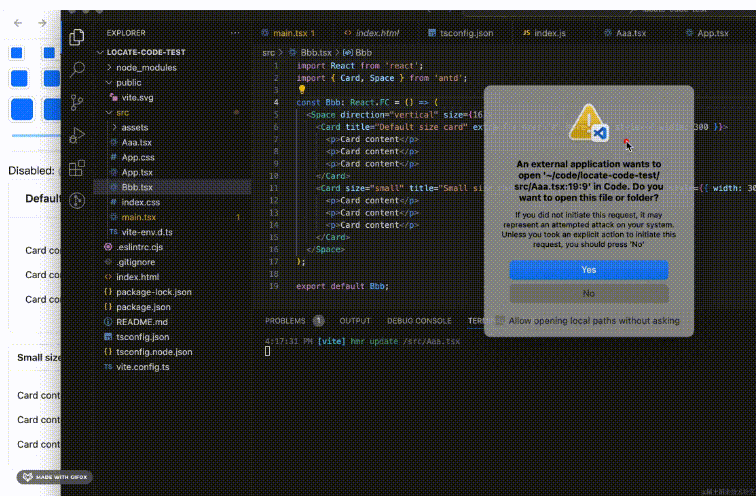Open the Explorer more actions ellipsis

click(x=235, y=33)
